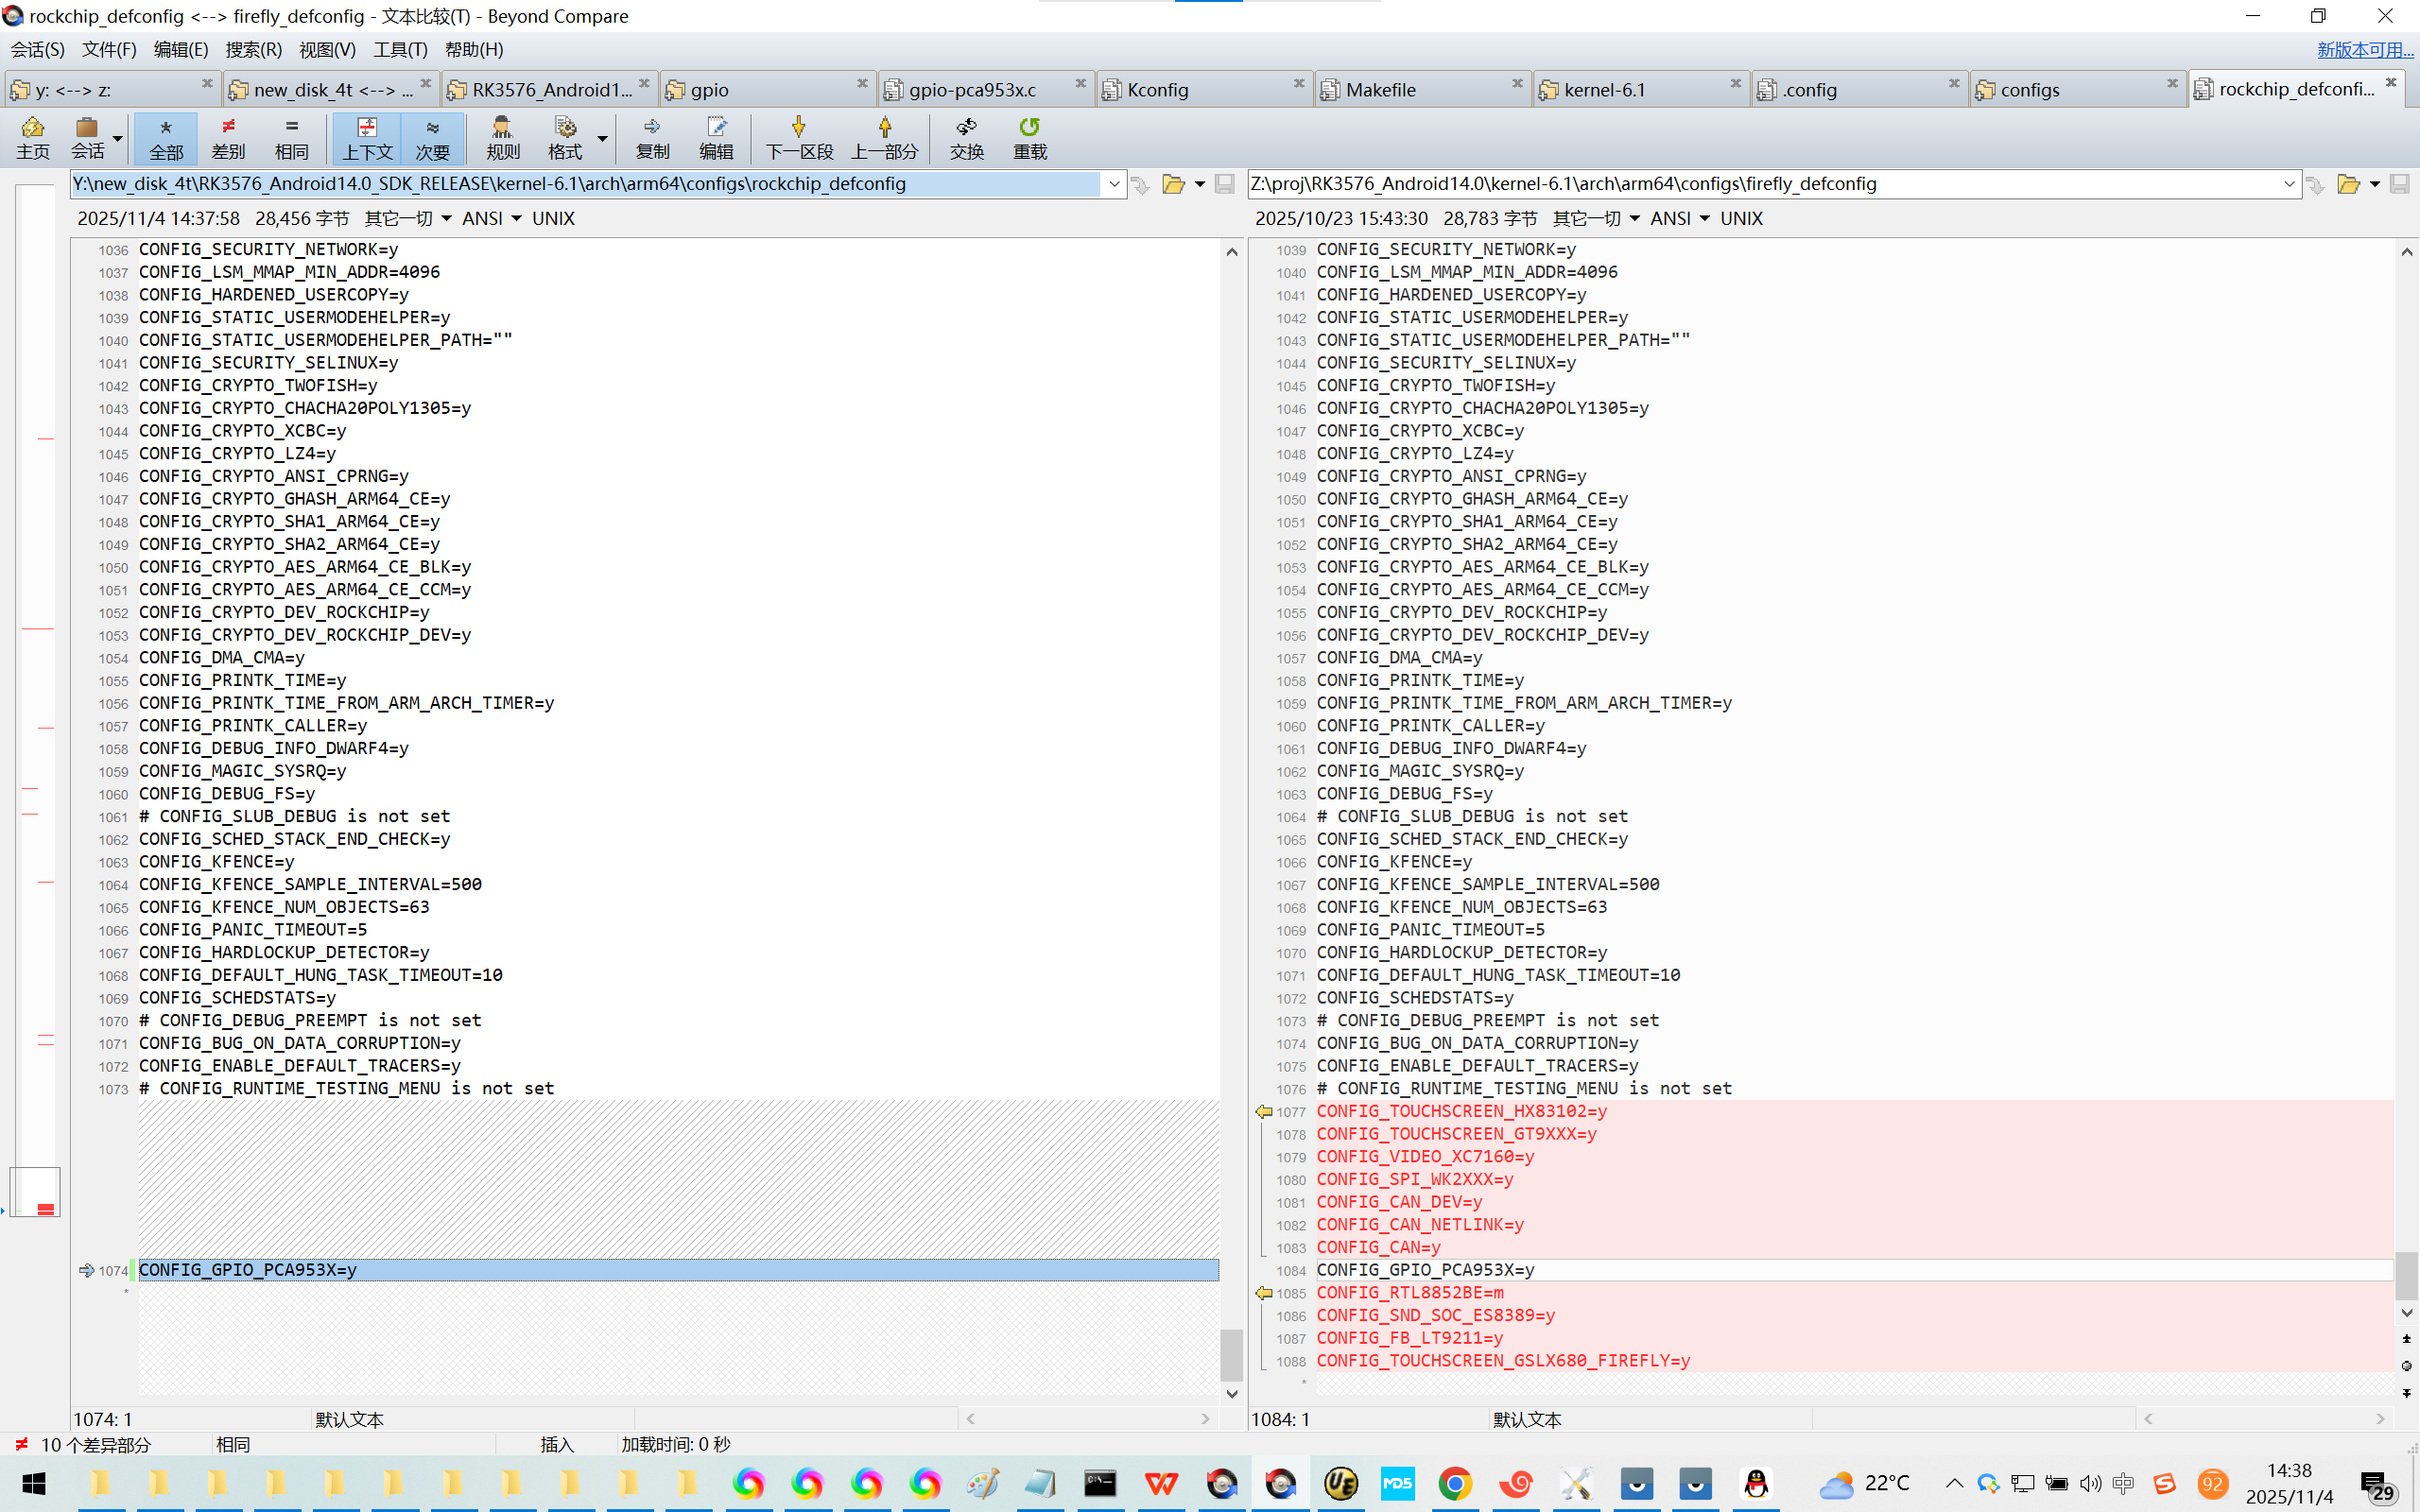Toggle Show Context (上下文) filter

point(367,137)
